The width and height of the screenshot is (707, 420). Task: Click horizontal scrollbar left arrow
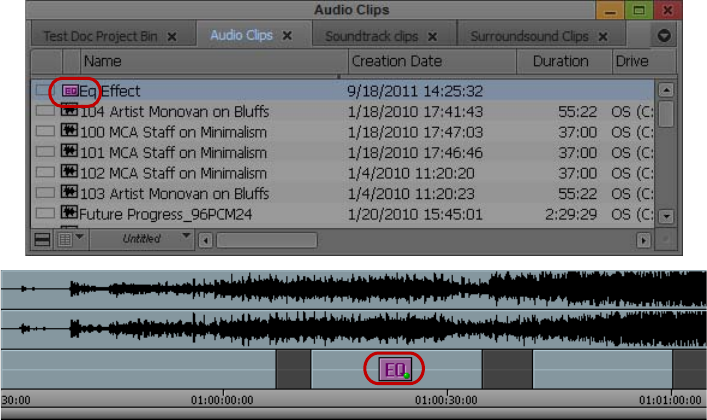pos(206,240)
